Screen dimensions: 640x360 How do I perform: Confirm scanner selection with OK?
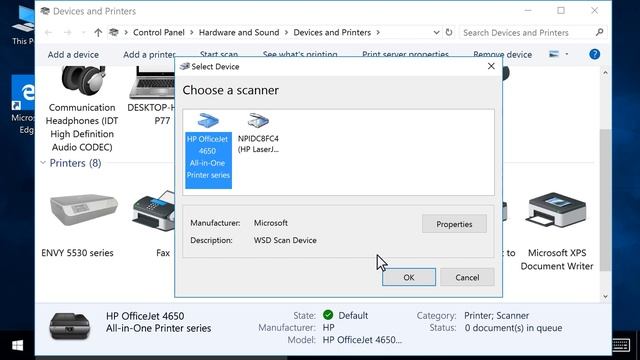(x=409, y=278)
